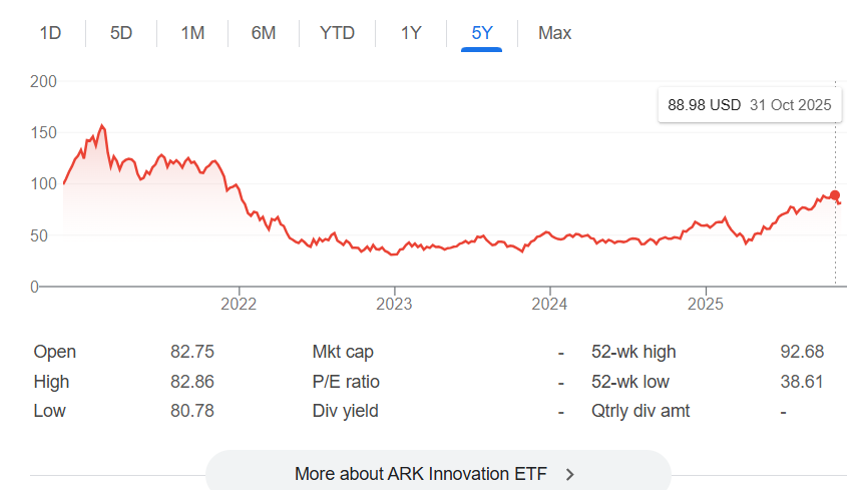Show the 1M chart period
The height and width of the screenshot is (492, 858).
tap(192, 33)
